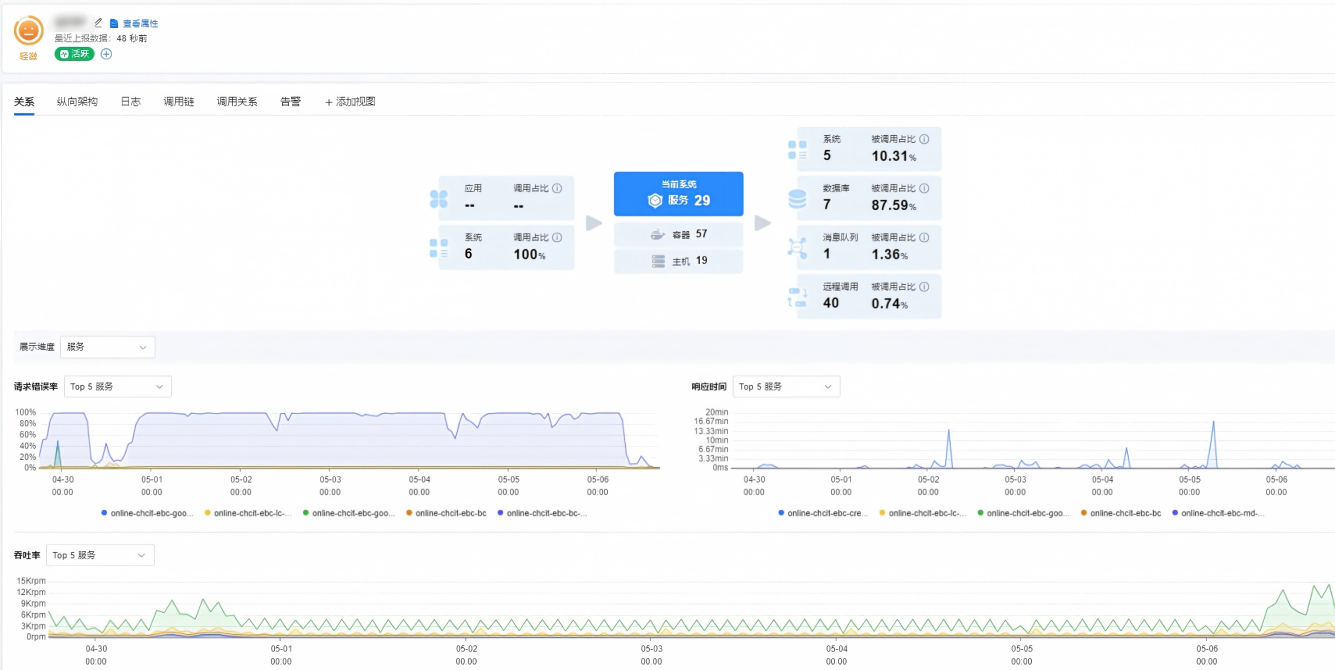Click the upstream 应用 clover icon
The width and height of the screenshot is (1335, 670).
coord(439,199)
